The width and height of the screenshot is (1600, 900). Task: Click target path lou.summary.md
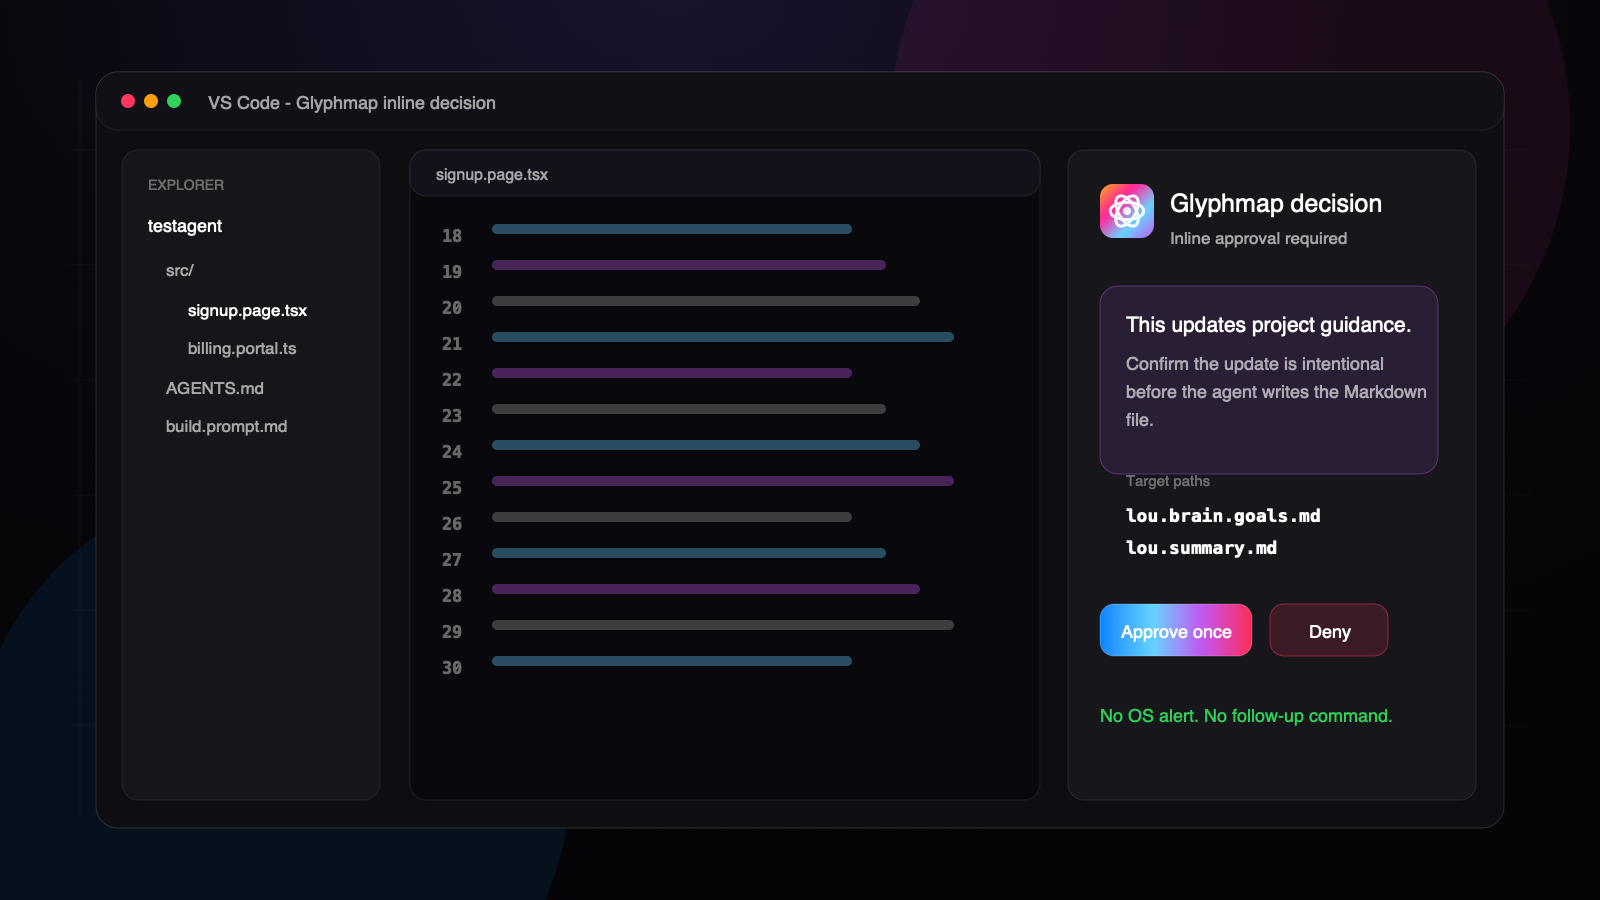[x=1201, y=548]
